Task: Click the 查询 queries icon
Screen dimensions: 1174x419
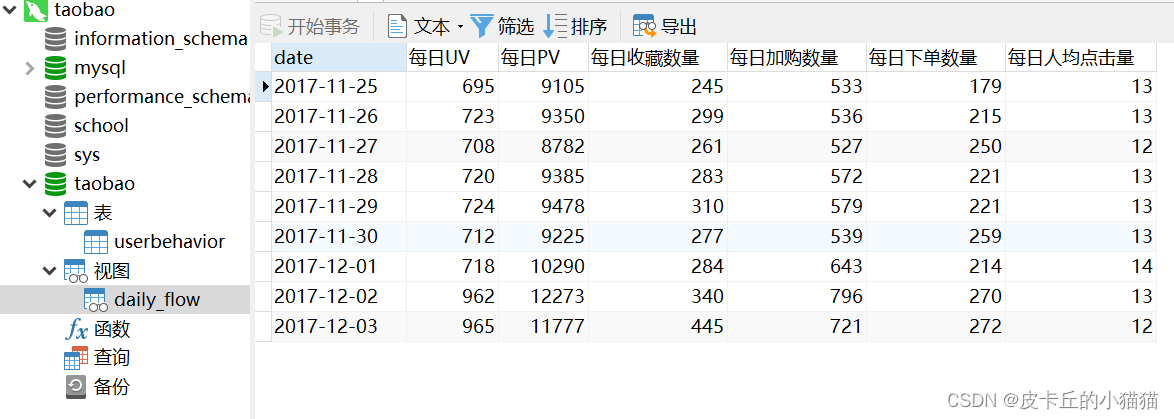Action: (x=76, y=358)
